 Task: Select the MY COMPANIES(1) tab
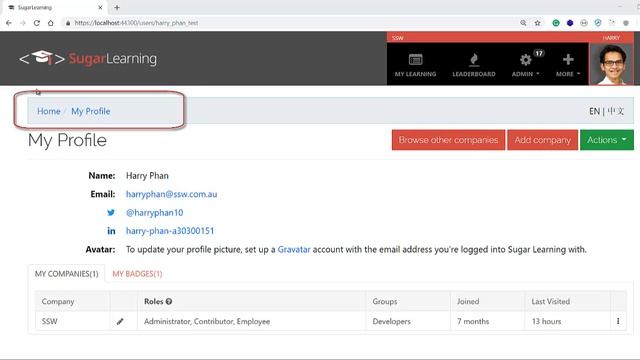click(67, 273)
